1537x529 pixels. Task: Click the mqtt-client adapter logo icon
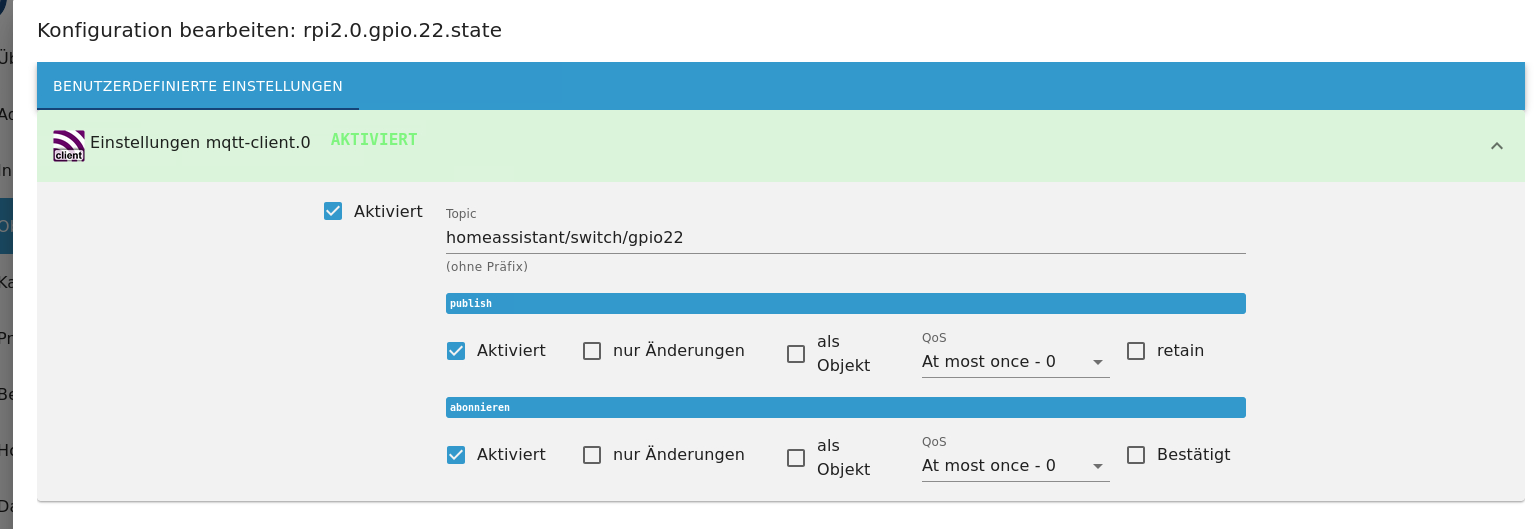pyautogui.click(x=69, y=146)
